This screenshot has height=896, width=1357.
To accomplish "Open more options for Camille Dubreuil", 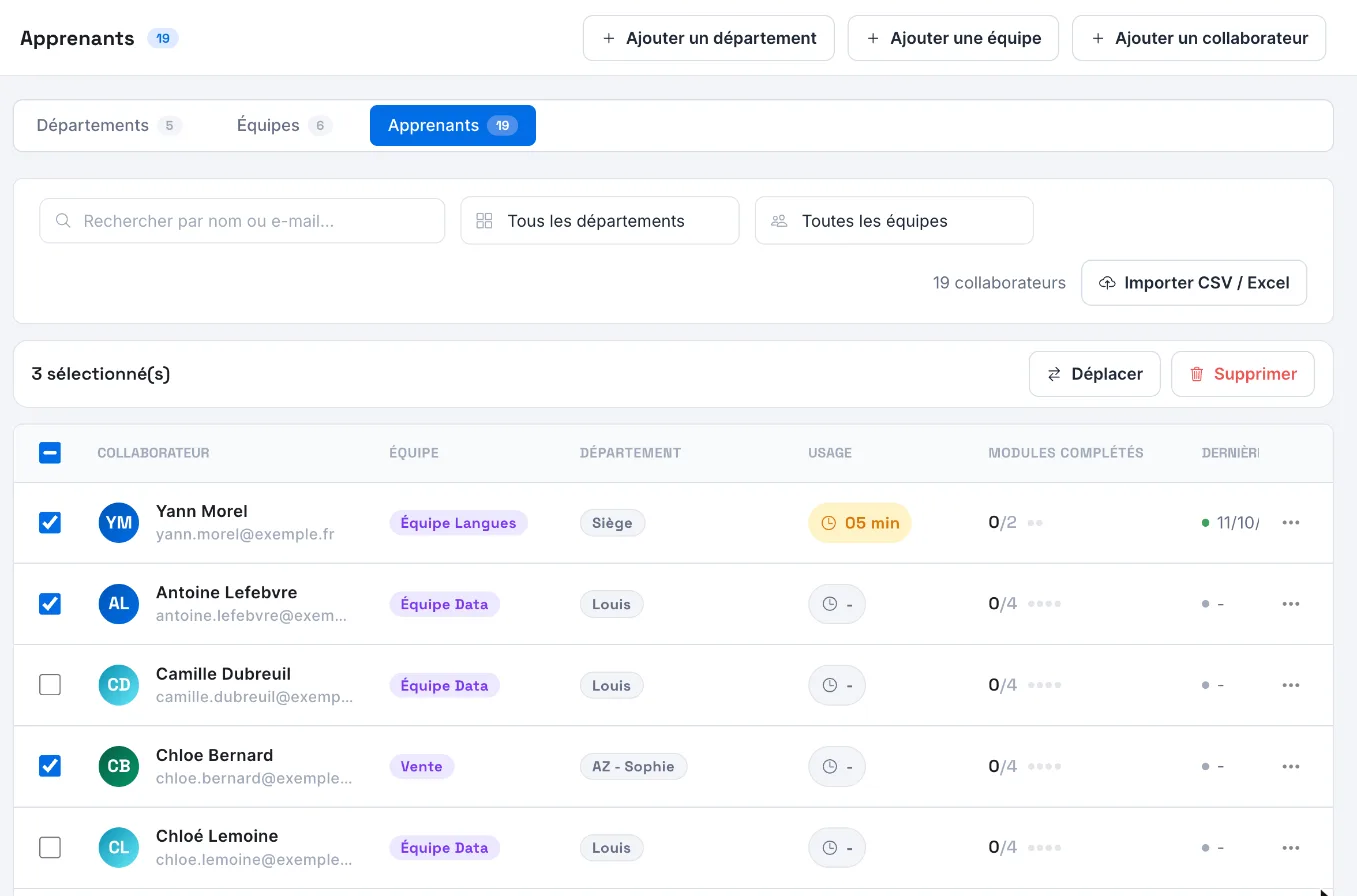I will pos(1291,685).
